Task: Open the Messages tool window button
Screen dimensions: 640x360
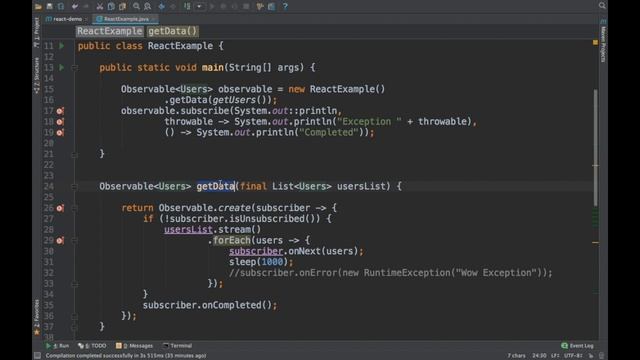Action: 134,346
